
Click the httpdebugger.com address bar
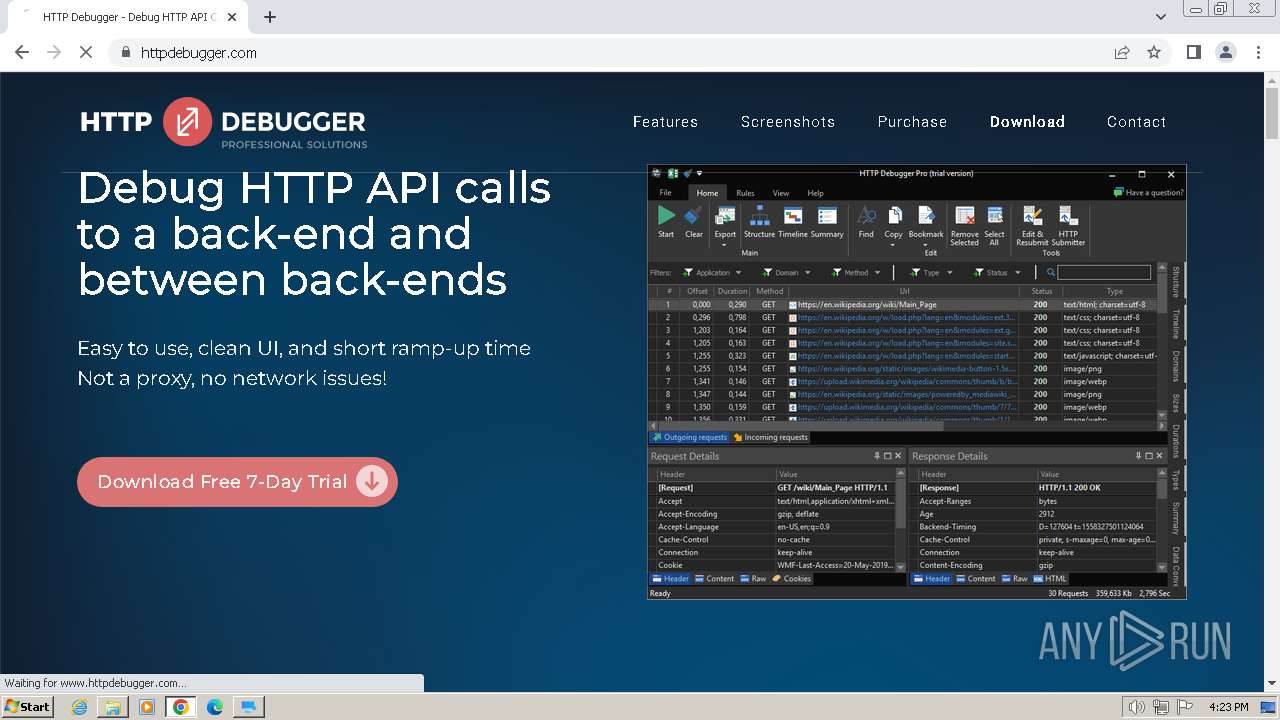620,53
